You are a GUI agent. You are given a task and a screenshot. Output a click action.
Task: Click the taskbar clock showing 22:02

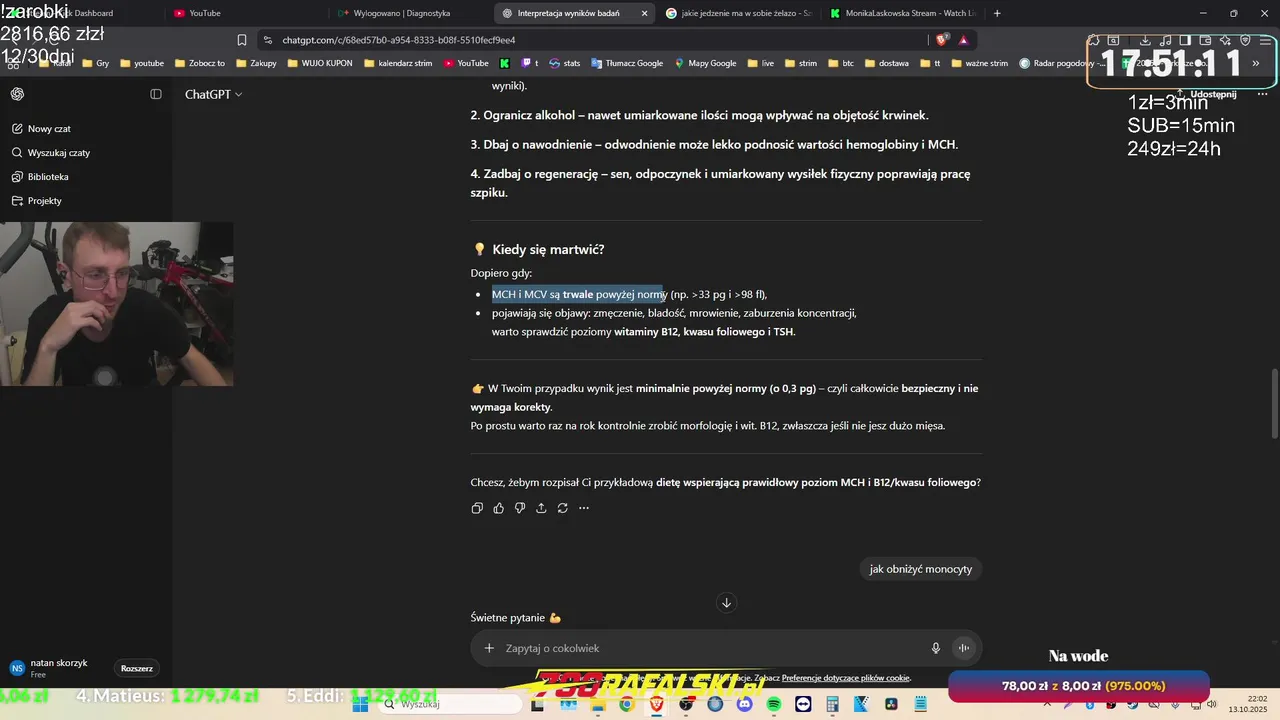(x=1249, y=704)
